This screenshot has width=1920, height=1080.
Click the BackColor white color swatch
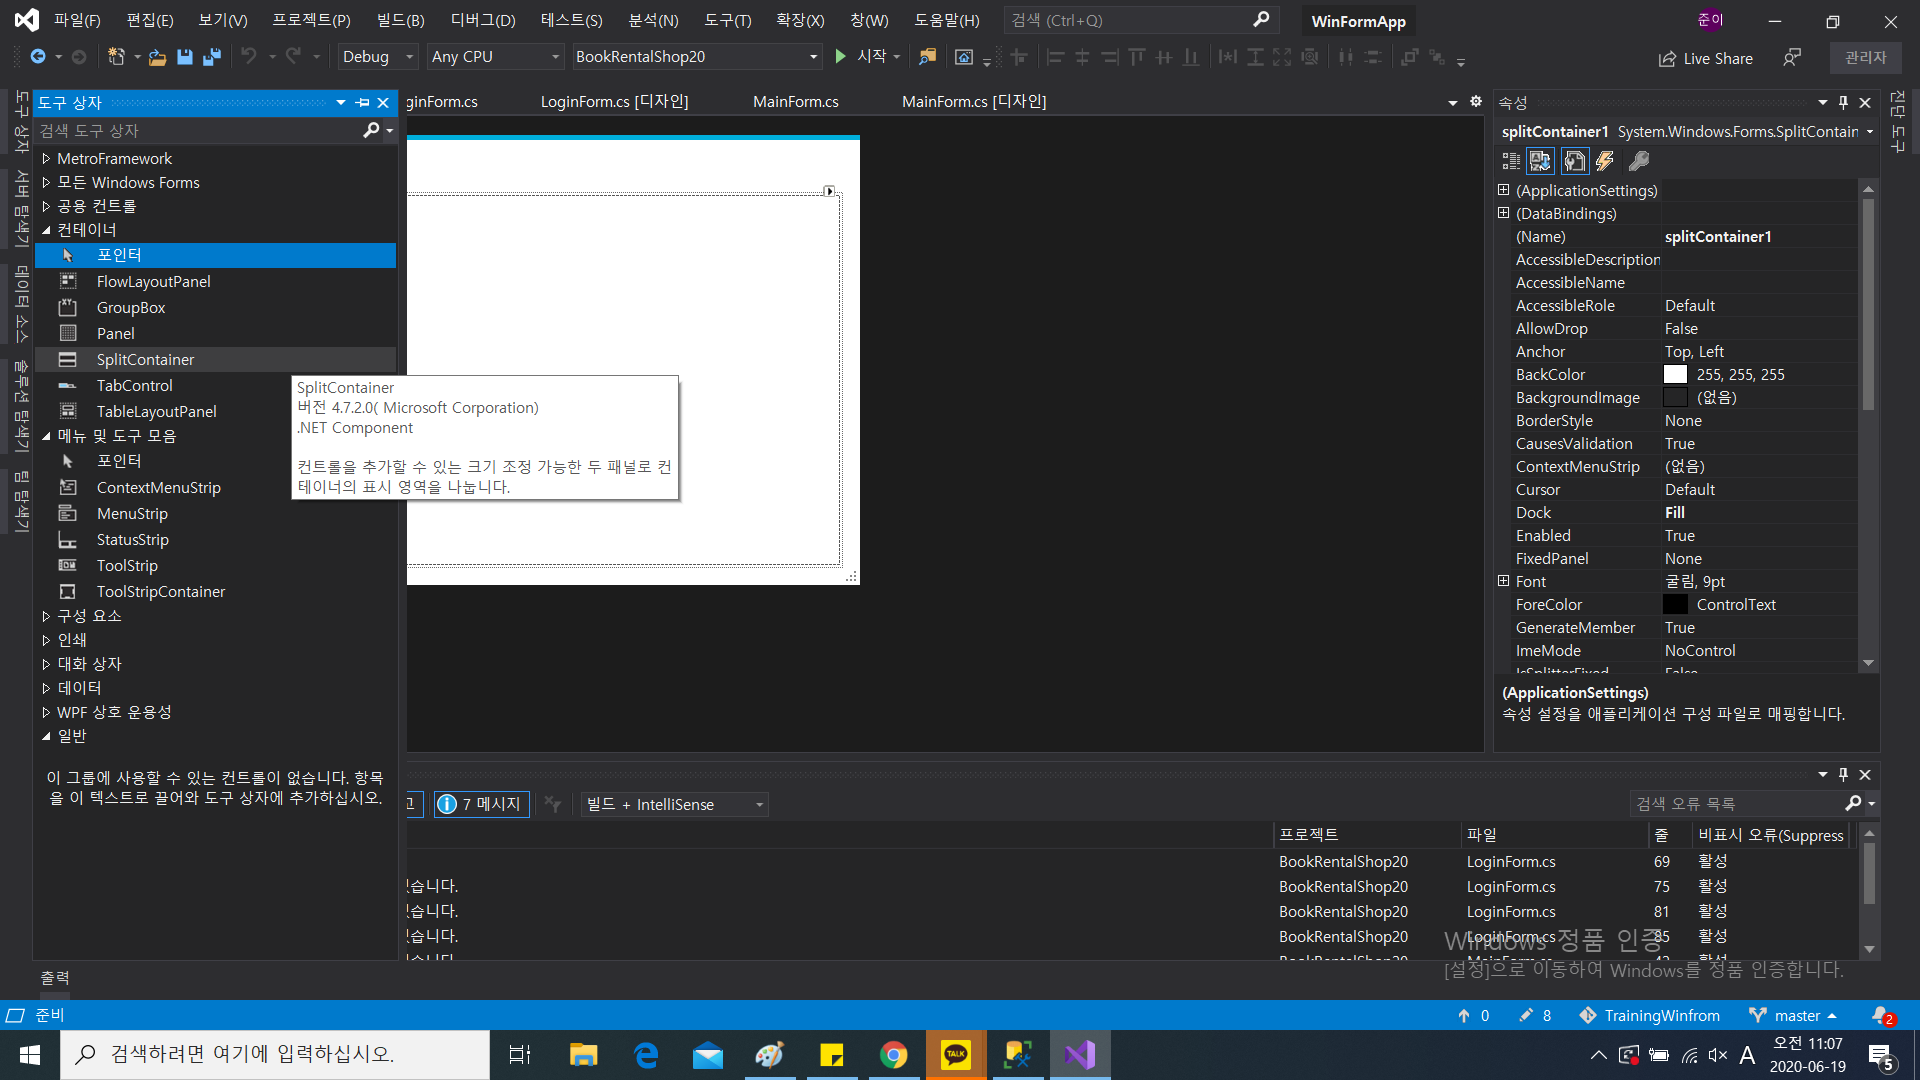tap(1675, 374)
